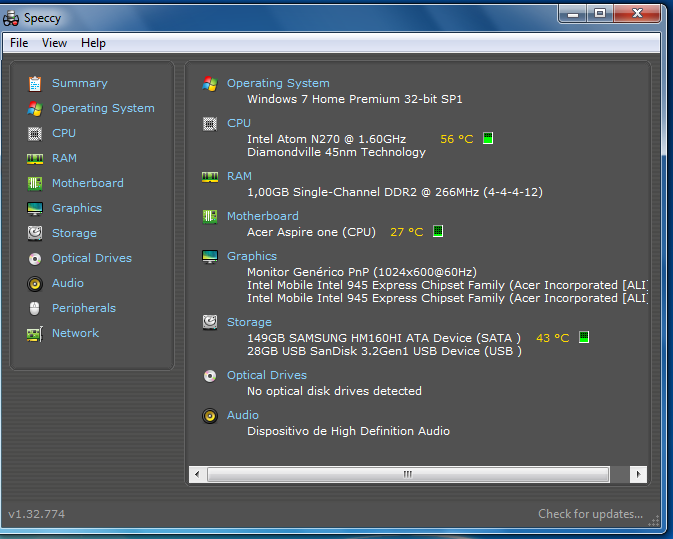
Task: Click the Network card icon in sidebar
Action: point(35,334)
